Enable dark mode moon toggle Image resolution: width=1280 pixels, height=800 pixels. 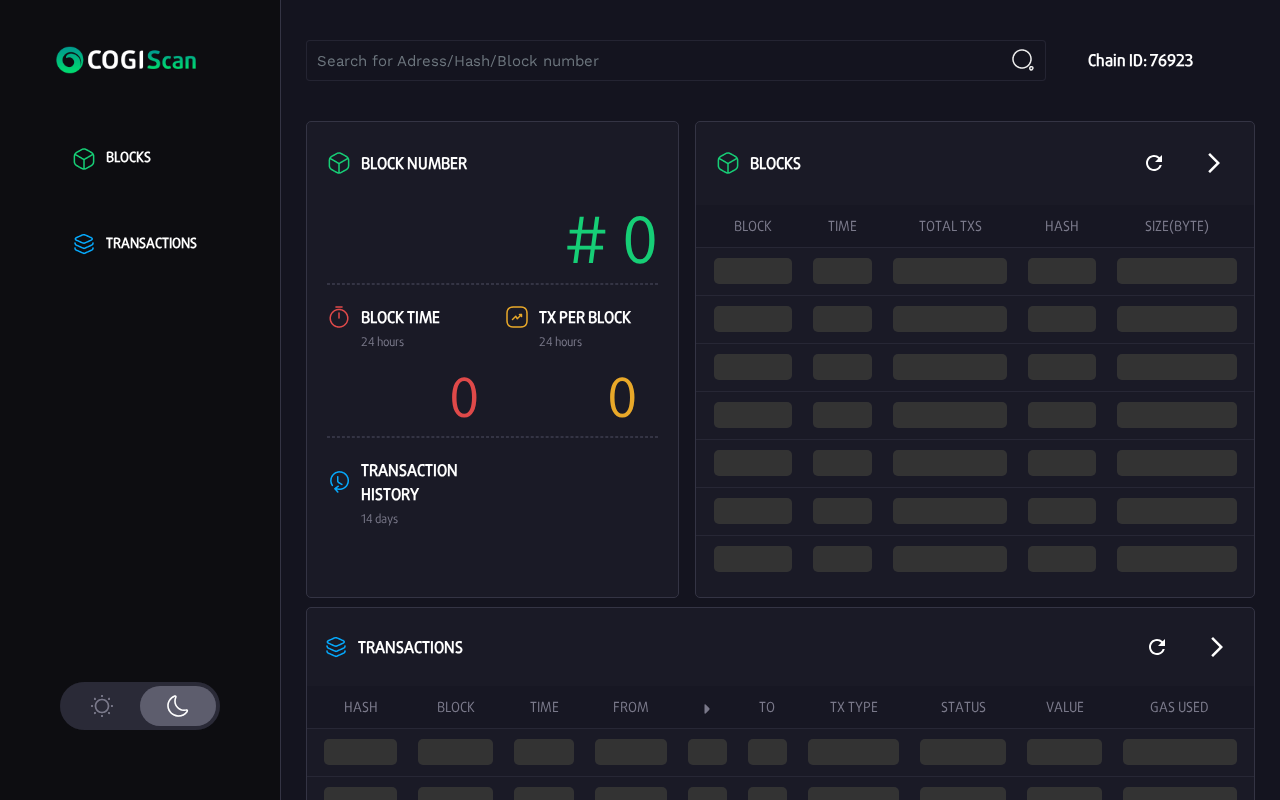178,706
